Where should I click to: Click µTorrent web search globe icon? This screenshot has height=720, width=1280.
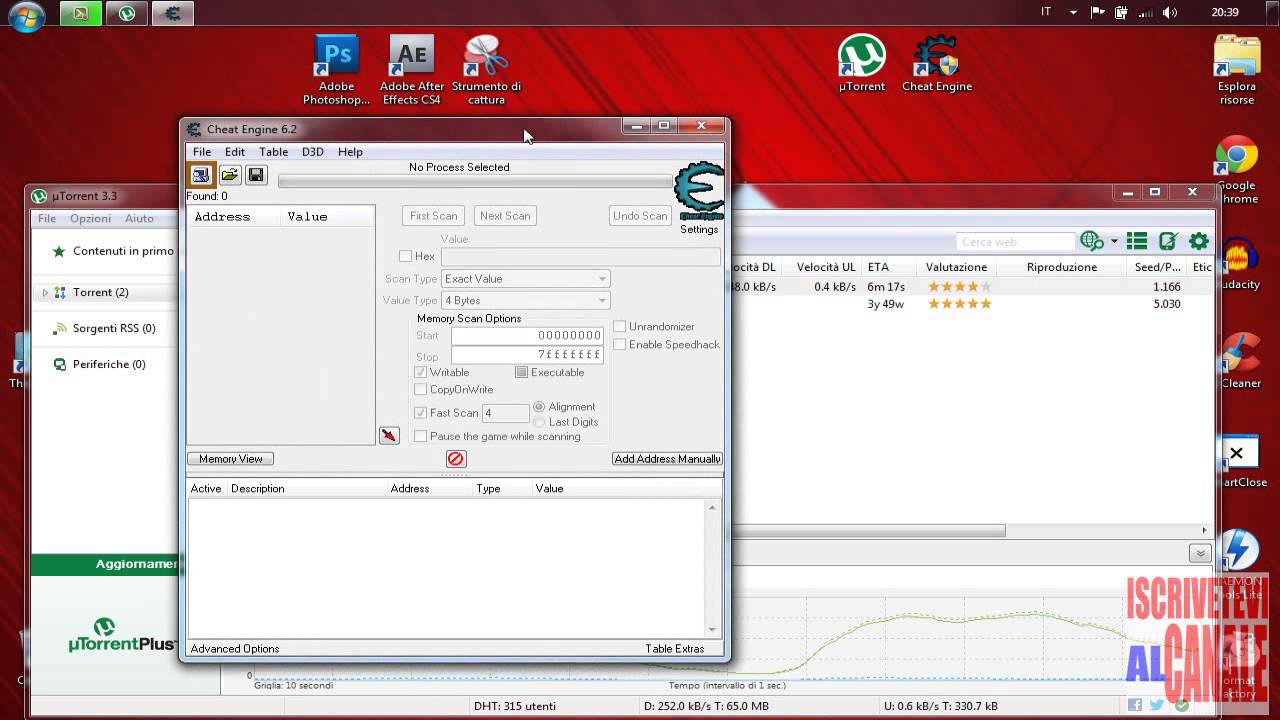coord(1091,241)
